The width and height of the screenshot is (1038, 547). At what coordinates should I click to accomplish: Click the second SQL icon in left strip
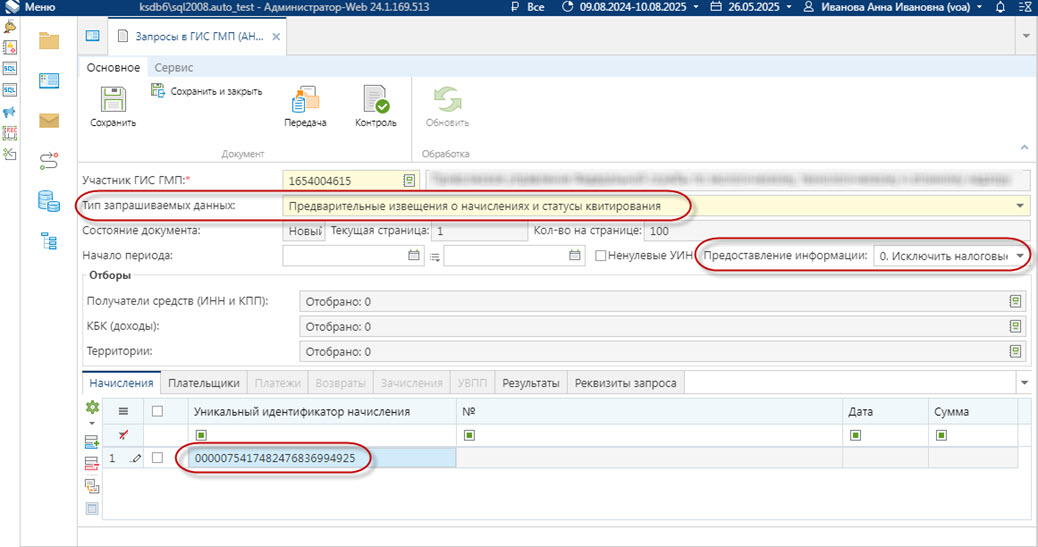coord(10,90)
